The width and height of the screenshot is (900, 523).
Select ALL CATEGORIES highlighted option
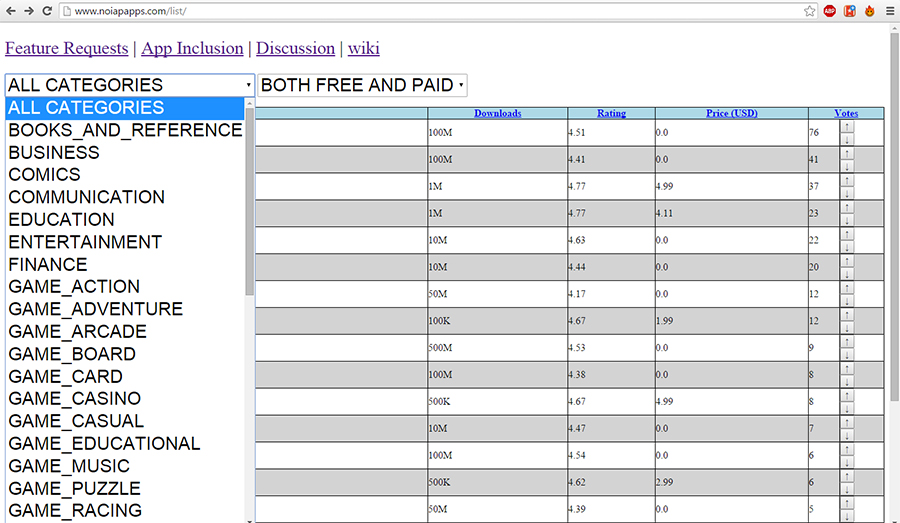(125, 108)
